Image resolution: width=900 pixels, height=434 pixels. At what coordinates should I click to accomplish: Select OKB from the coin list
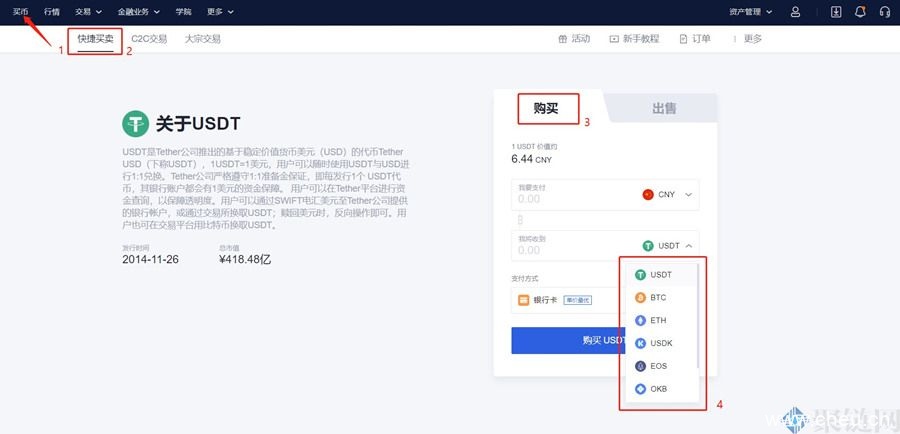(x=657, y=389)
